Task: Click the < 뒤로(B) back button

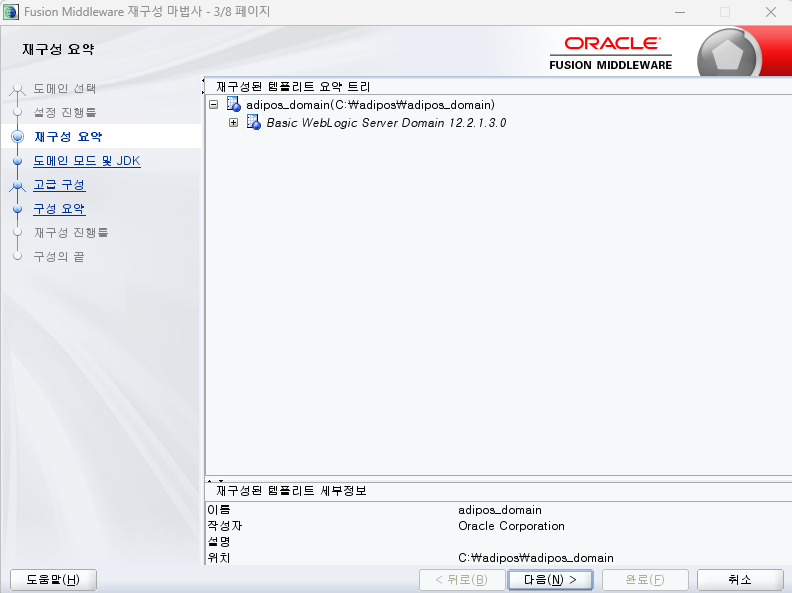Action: click(462, 579)
